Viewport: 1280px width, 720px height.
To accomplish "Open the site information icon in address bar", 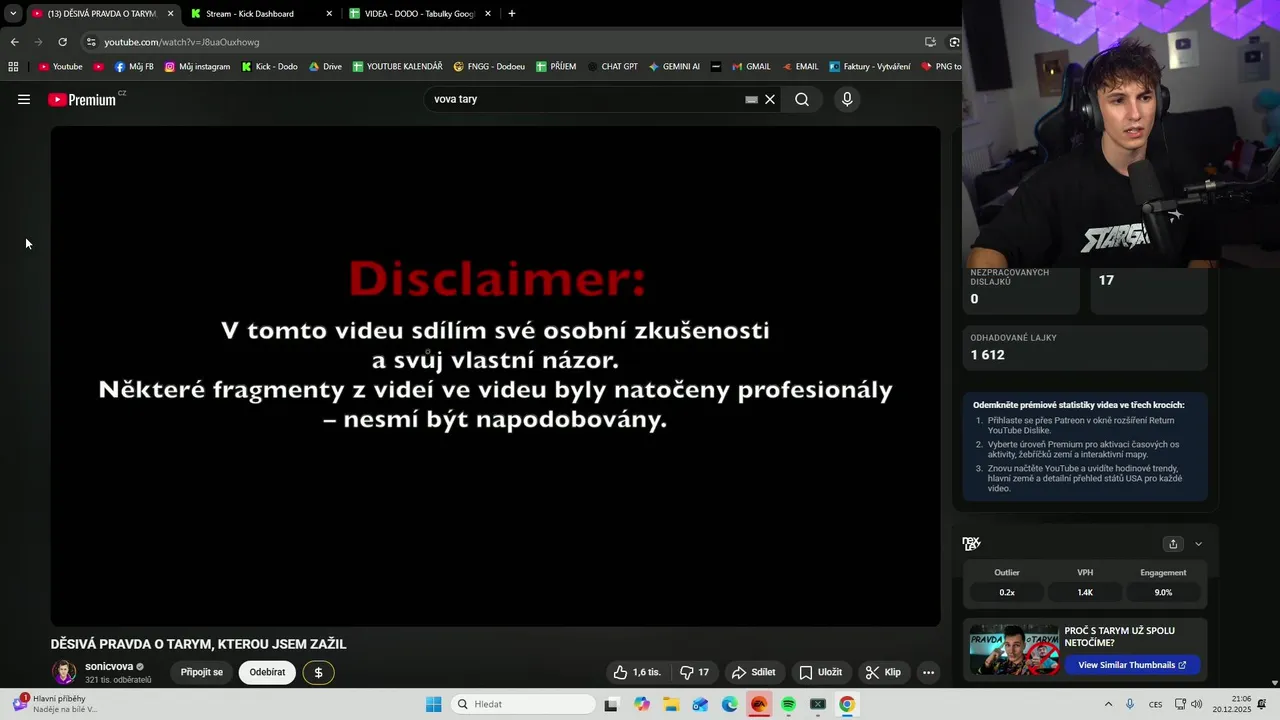I will coord(91,42).
